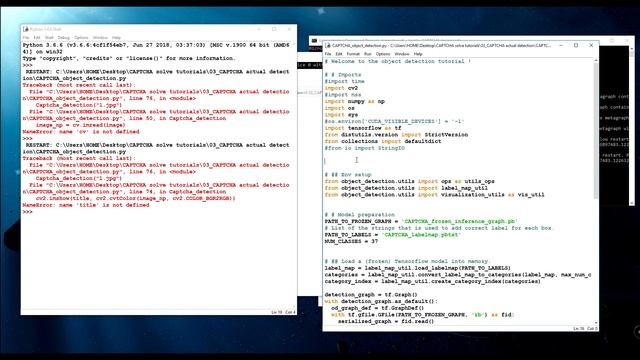This screenshot has height=360, width=640.
Task: Click the Python Shell title bar icon
Action: click(x=26, y=29)
